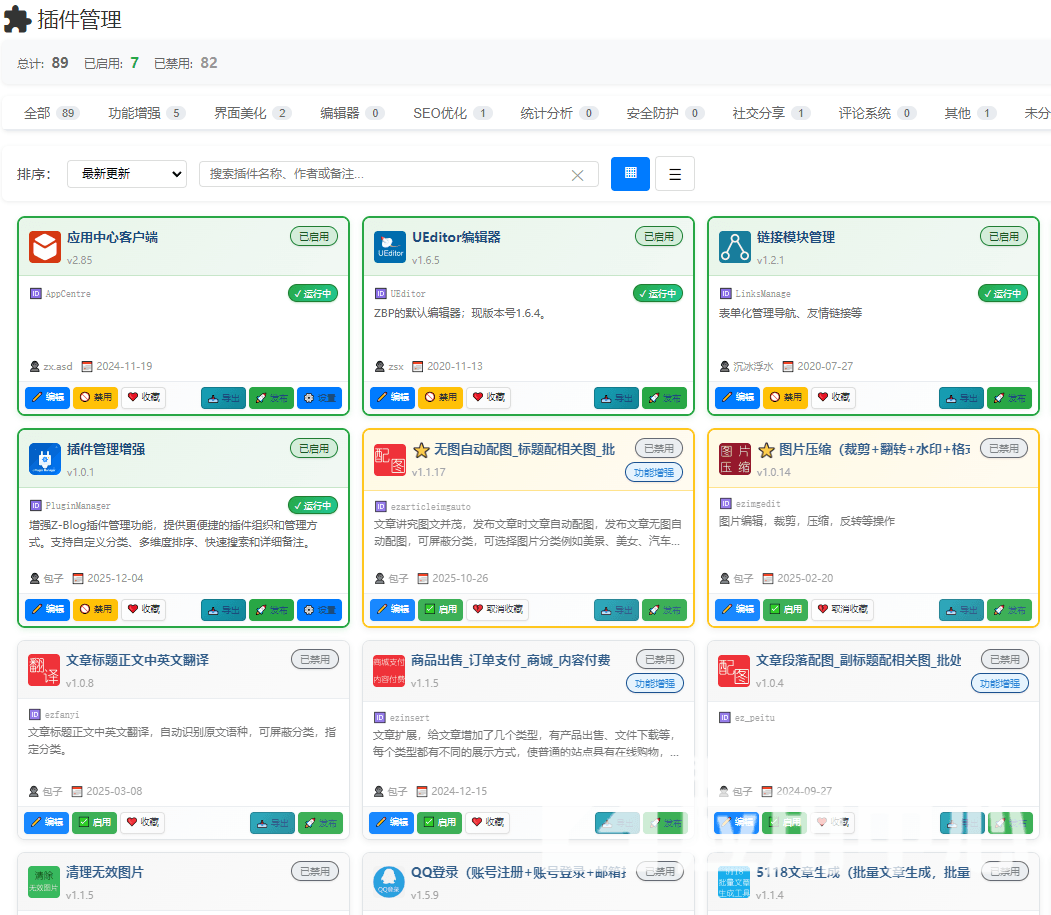The image size is (1051, 915).
Task: Enable the 图片压缩 plugin
Action: [x=785, y=609]
